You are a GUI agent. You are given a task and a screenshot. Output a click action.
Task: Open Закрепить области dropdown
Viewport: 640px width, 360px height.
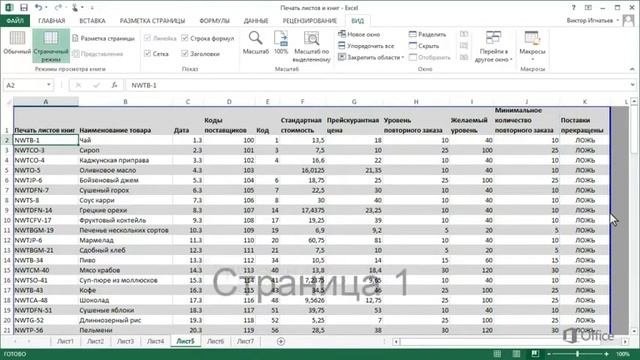point(371,57)
